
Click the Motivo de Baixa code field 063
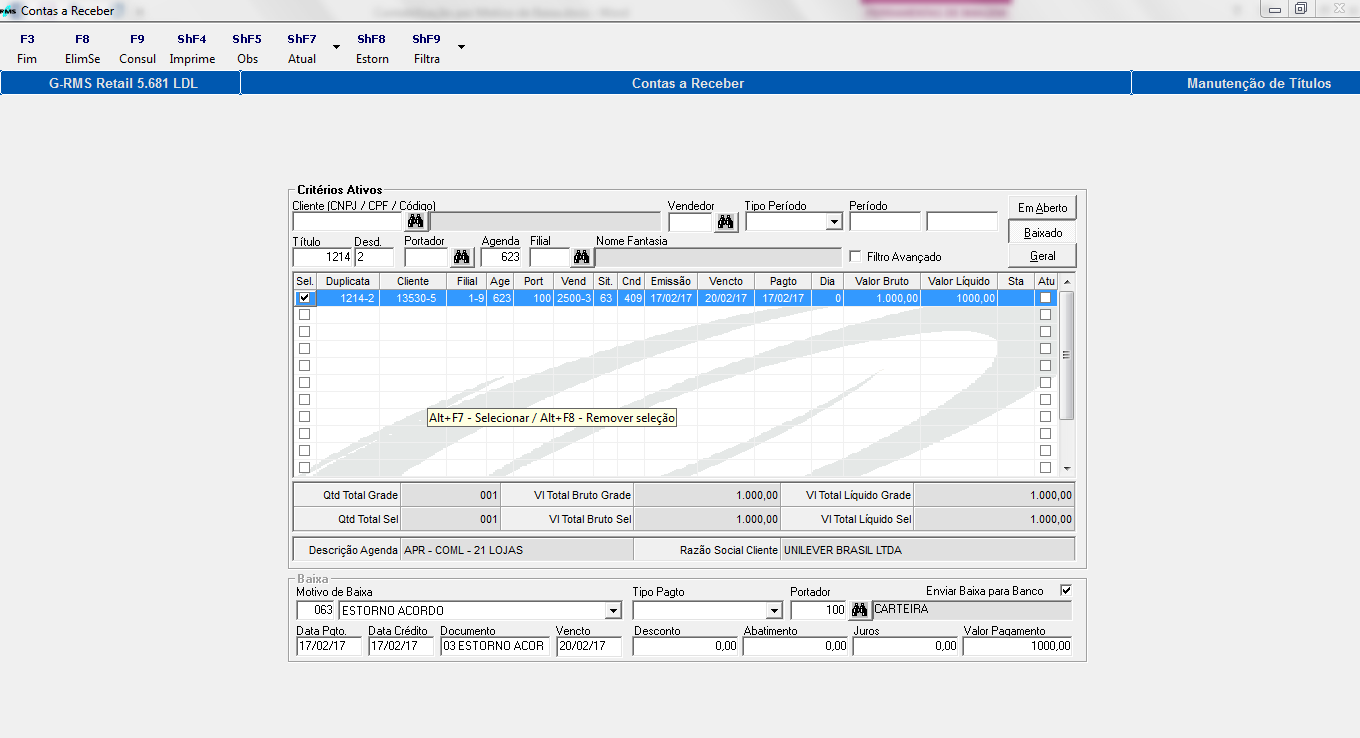316,611
